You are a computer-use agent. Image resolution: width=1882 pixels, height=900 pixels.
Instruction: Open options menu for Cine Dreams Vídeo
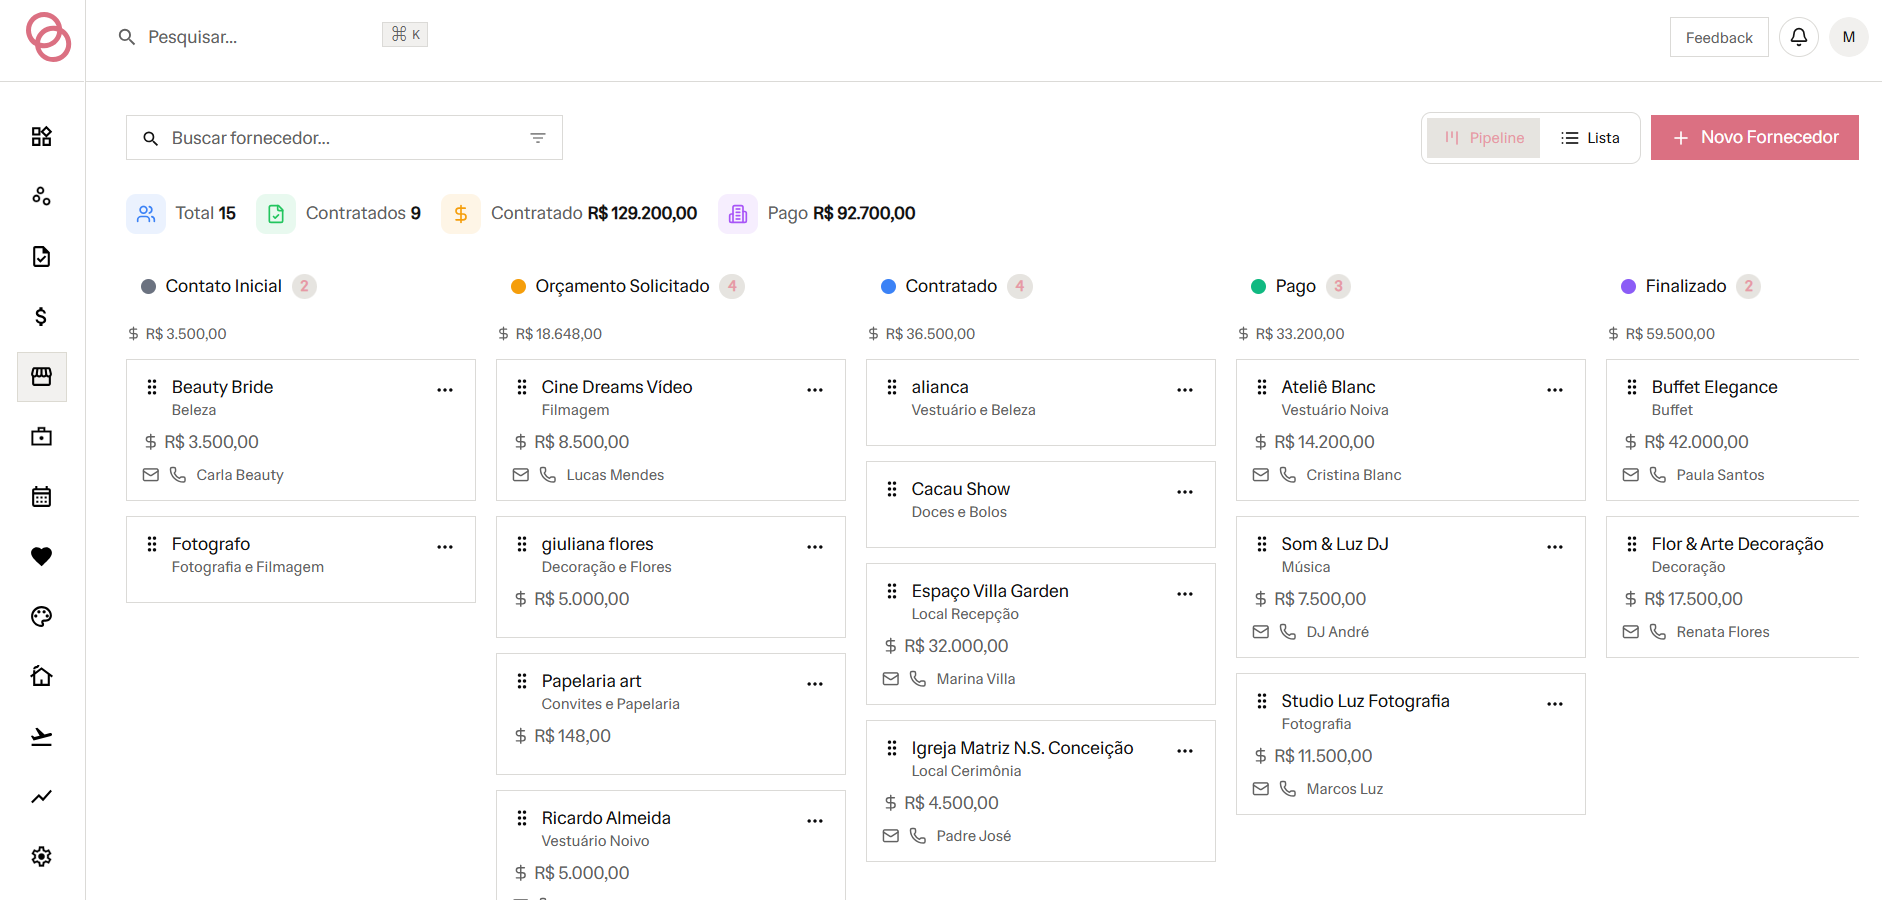(815, 390)
